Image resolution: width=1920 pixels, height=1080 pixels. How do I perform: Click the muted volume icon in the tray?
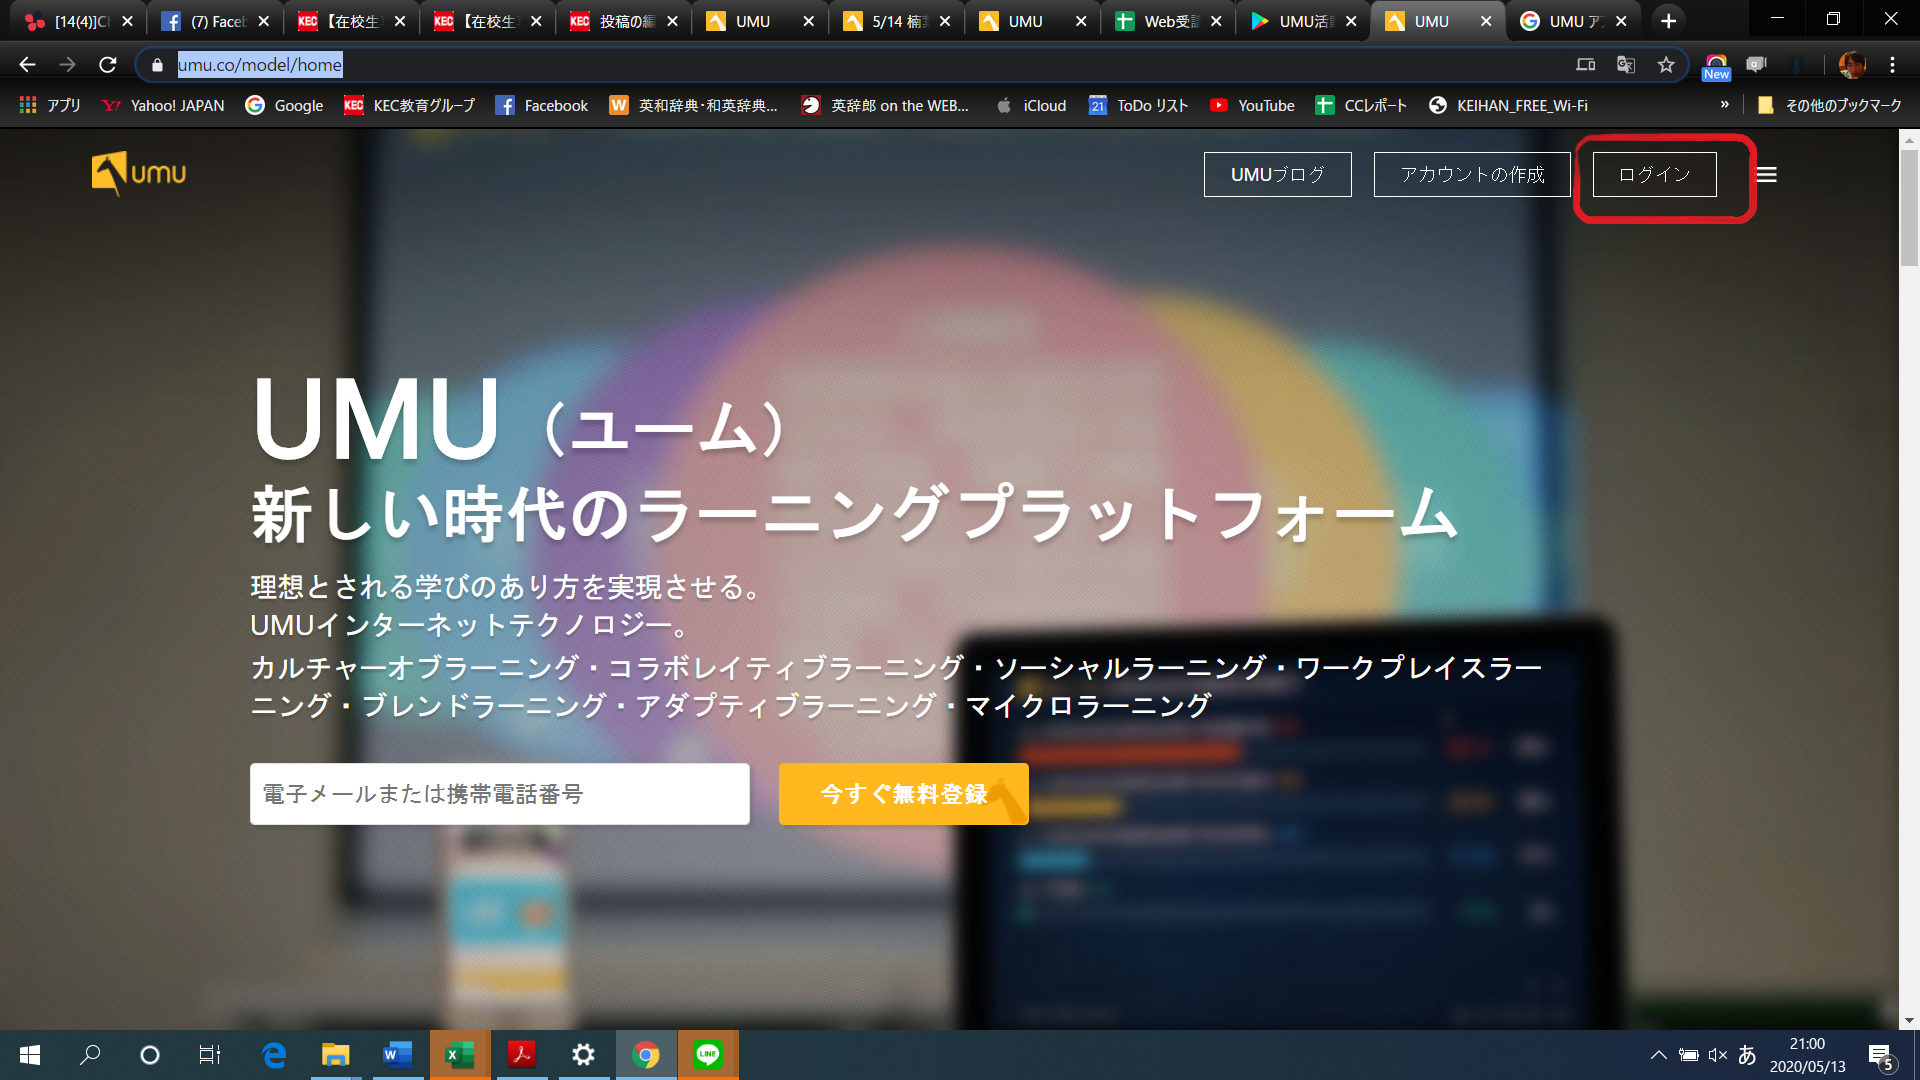tap(1718, 1055)
